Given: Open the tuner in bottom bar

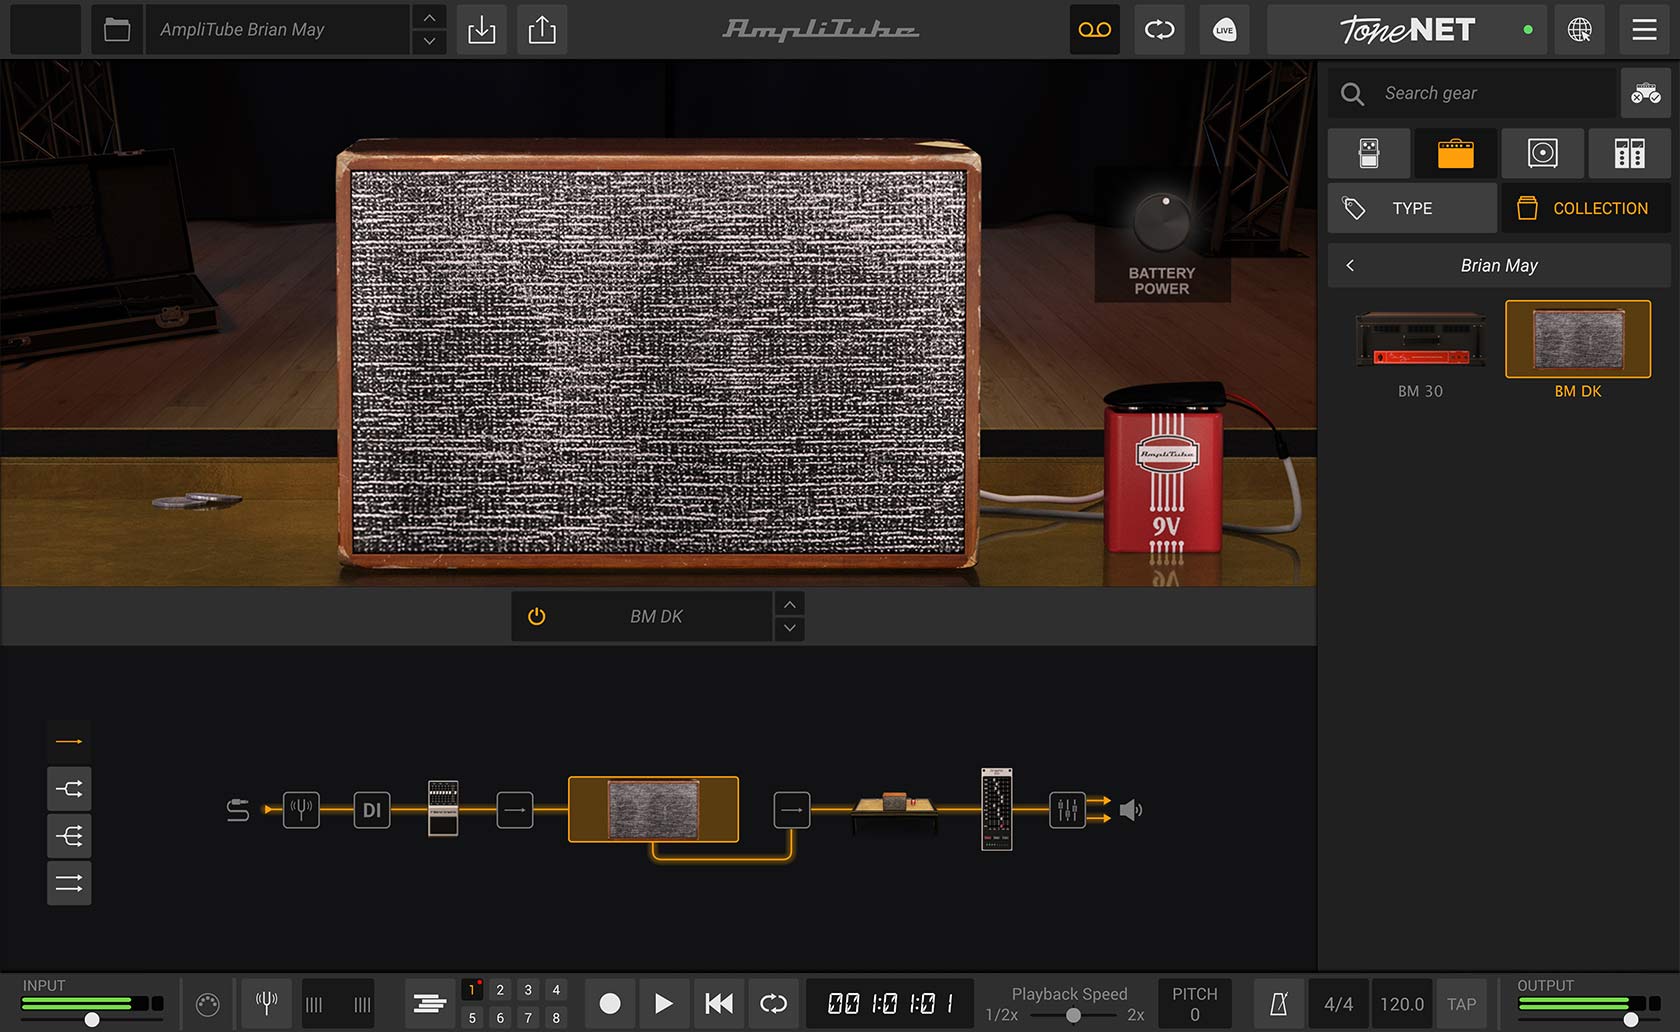Looking at the screenshot, I should point(266,1003).
